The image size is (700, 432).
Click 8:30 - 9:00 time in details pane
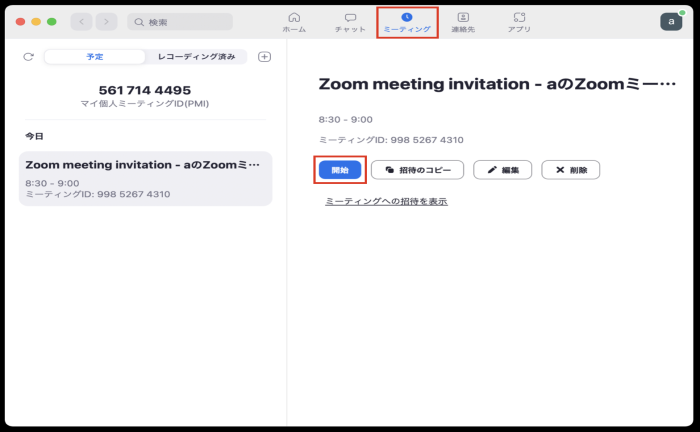346,120
